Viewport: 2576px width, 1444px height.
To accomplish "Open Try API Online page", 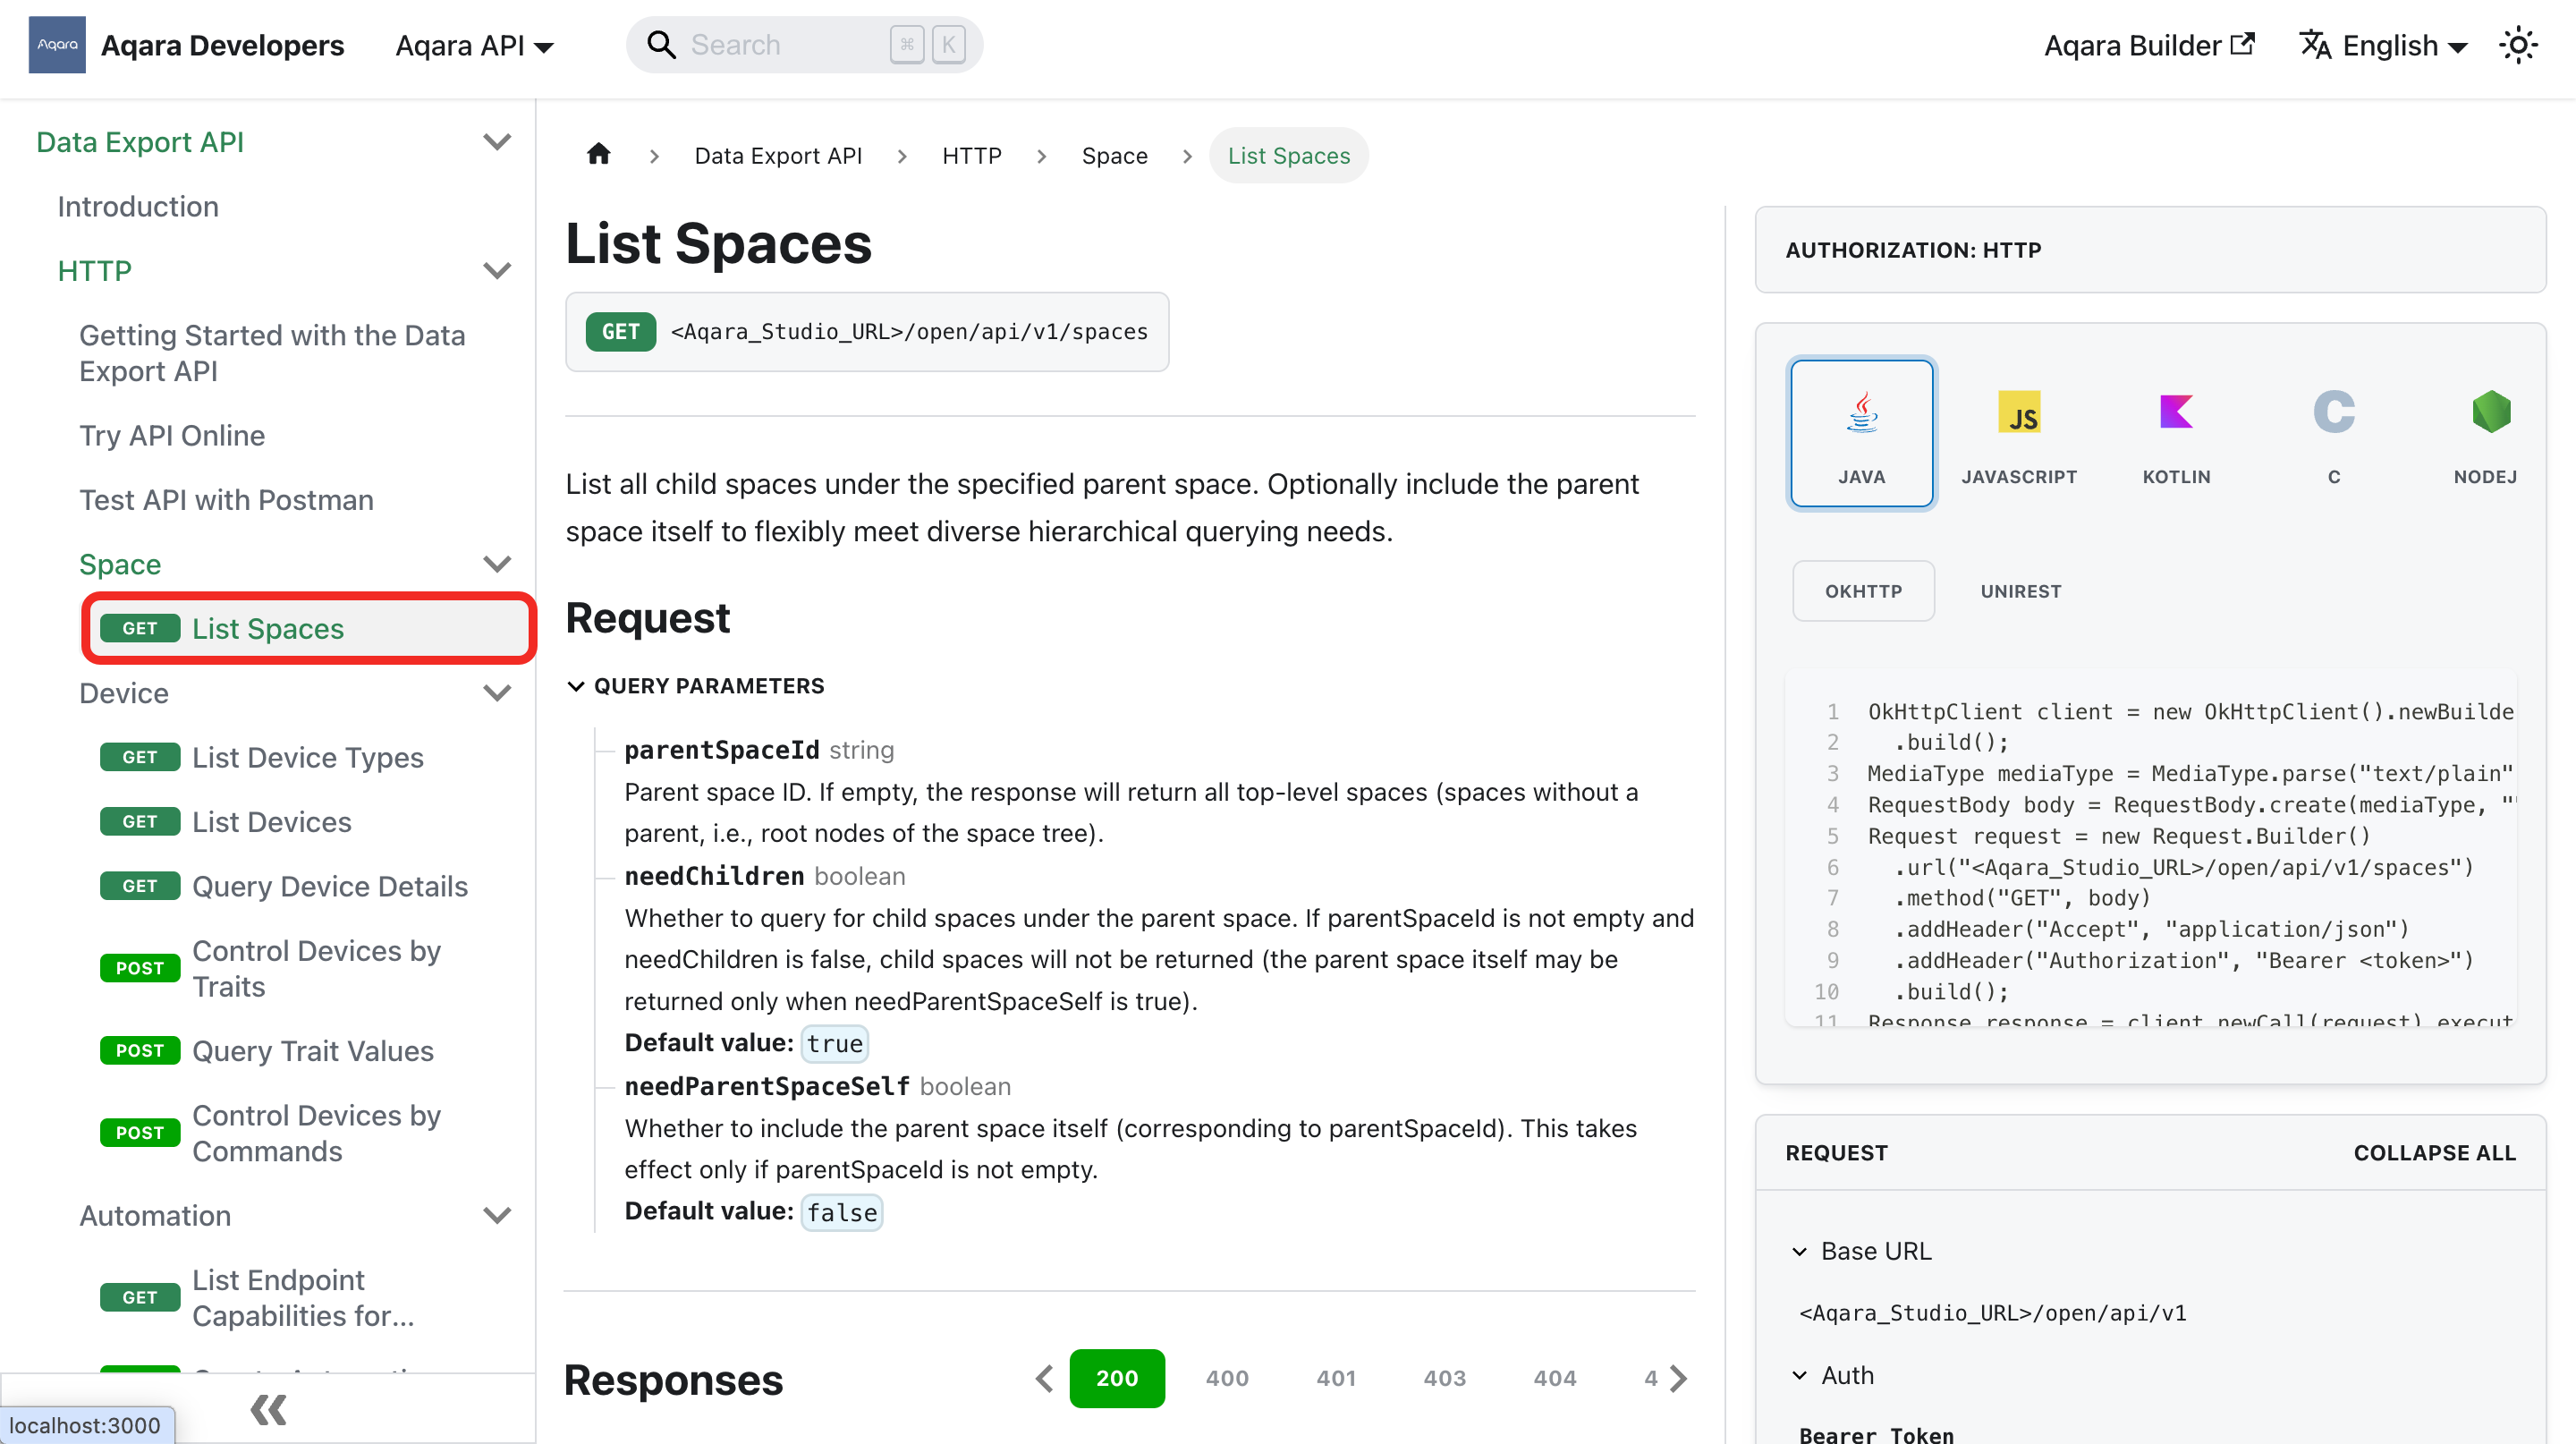I will [172, 435].
